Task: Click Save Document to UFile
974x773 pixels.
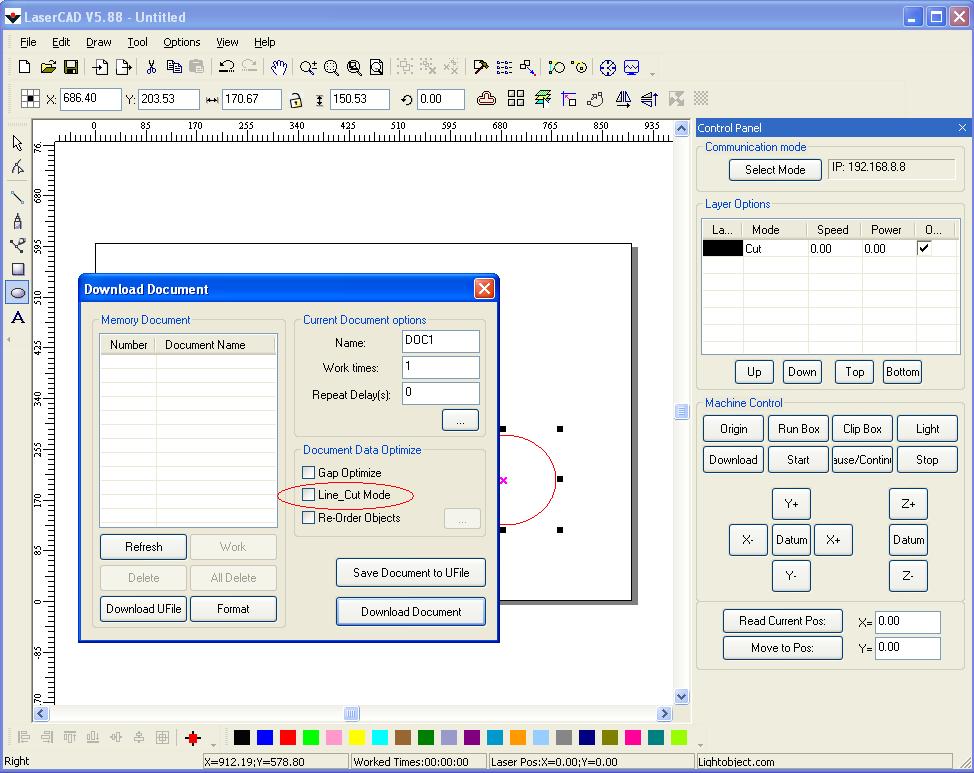Action: [x=411, y=572]
